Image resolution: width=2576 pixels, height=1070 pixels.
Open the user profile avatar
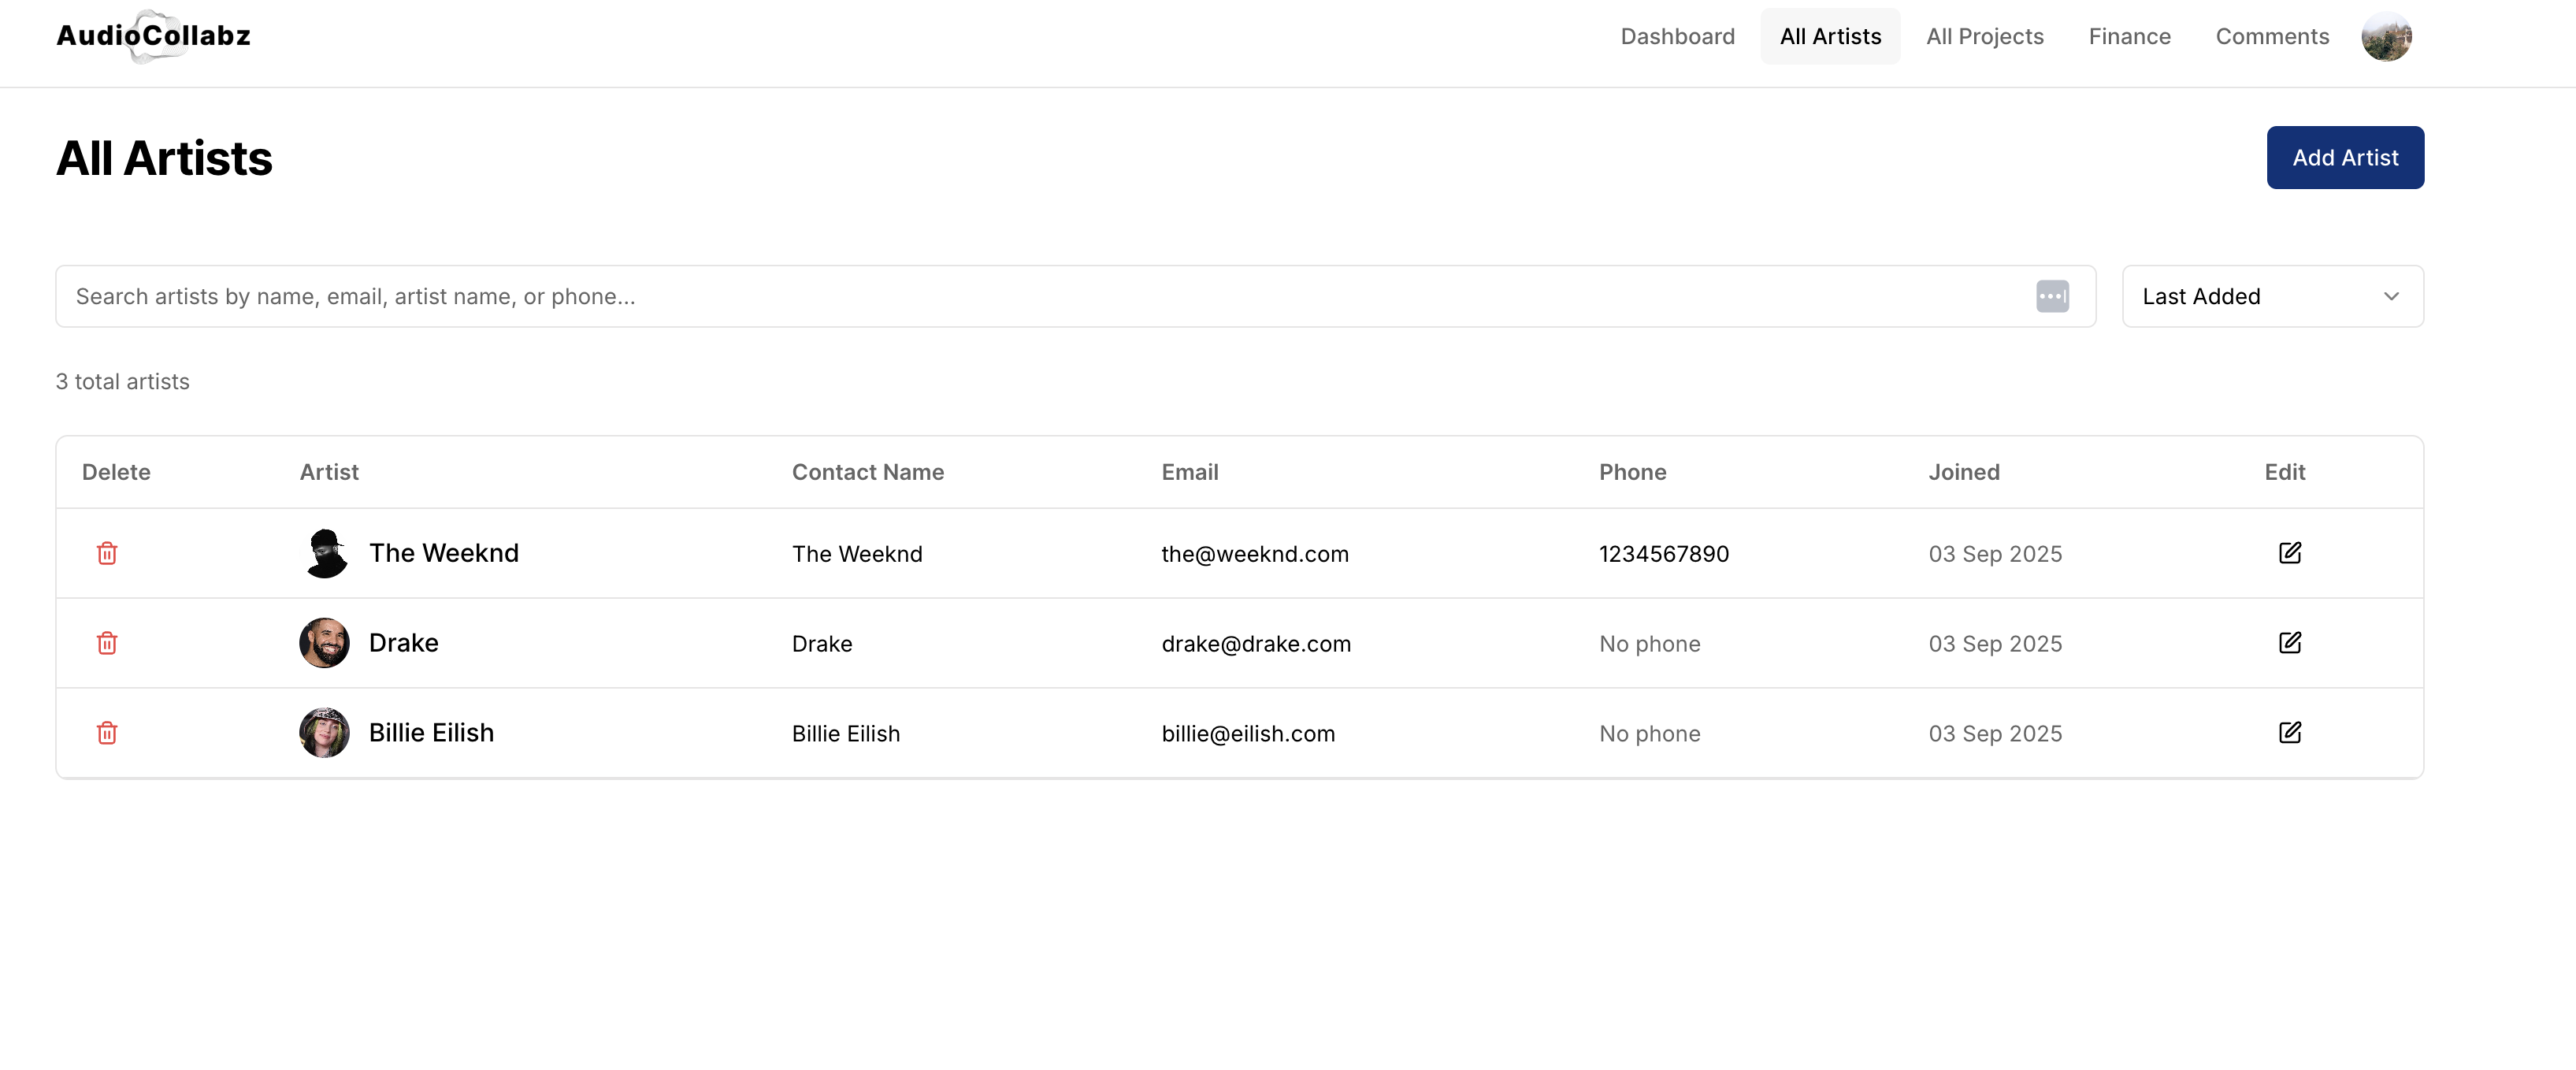click(2386, 37)
